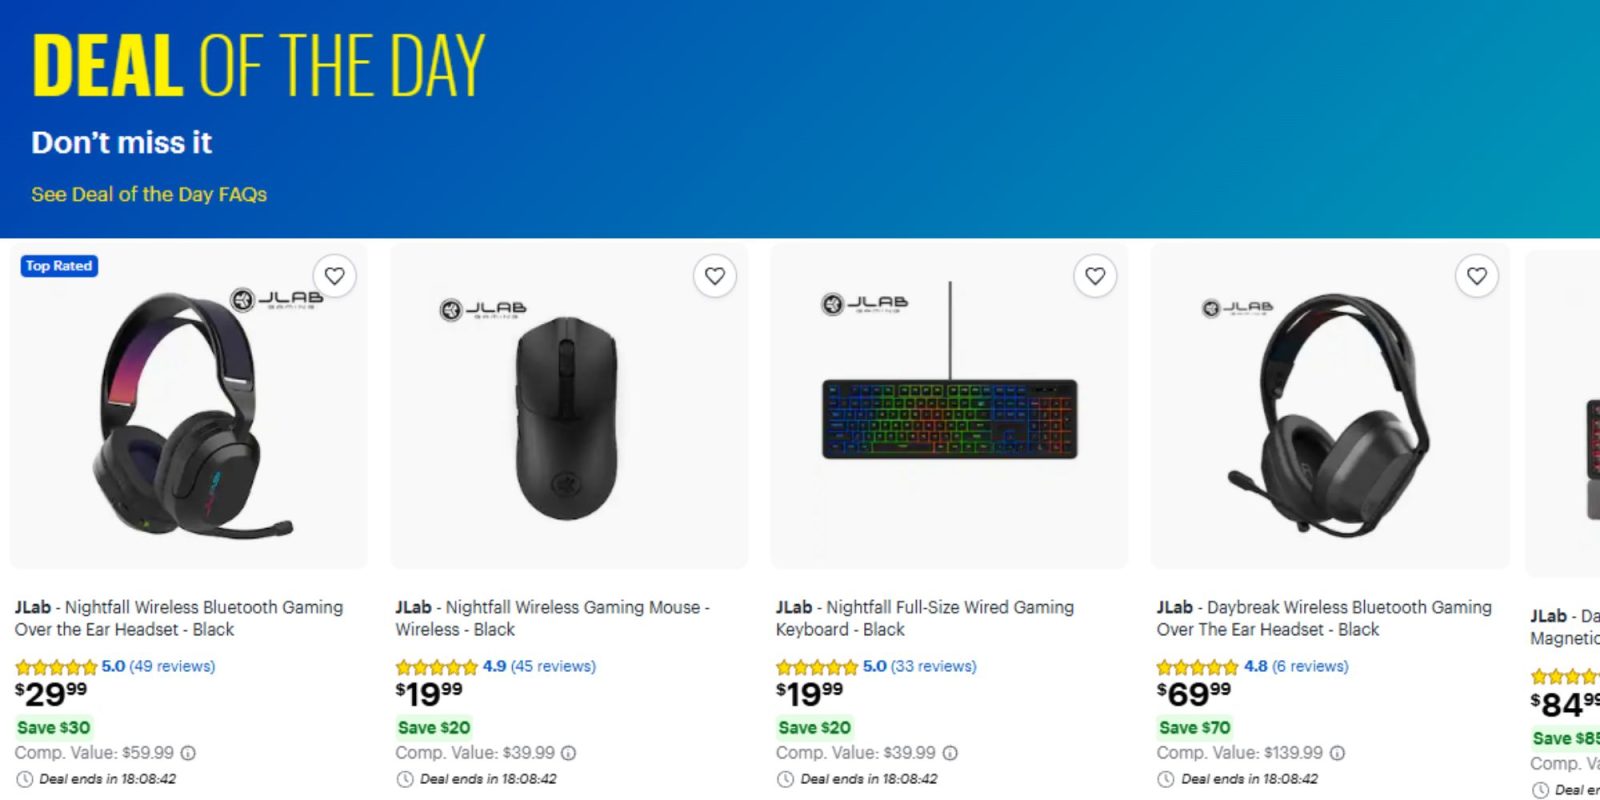1600x800 pixels.
Task: Toggle heart on Nightfall Wireless Gaming Mouse
Action: click(715, 276)
